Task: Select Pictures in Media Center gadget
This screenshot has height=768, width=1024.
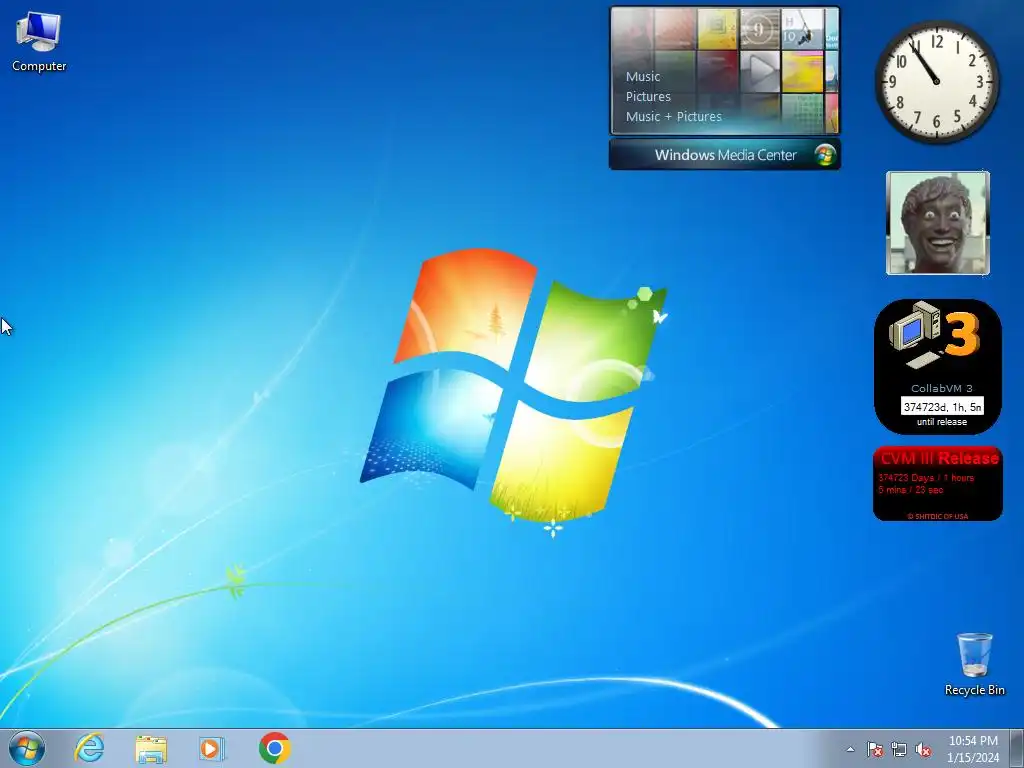Action: [648, 97]
